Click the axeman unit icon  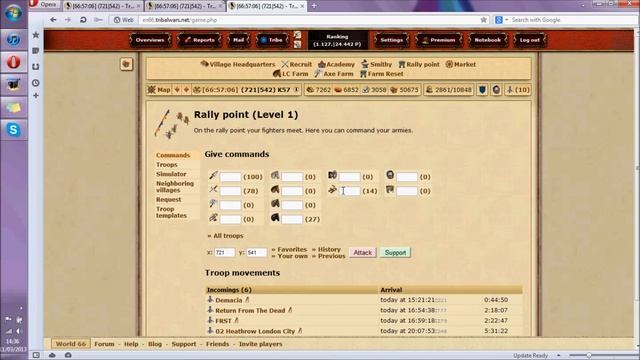pyautogui.click(x=213, y=204)
